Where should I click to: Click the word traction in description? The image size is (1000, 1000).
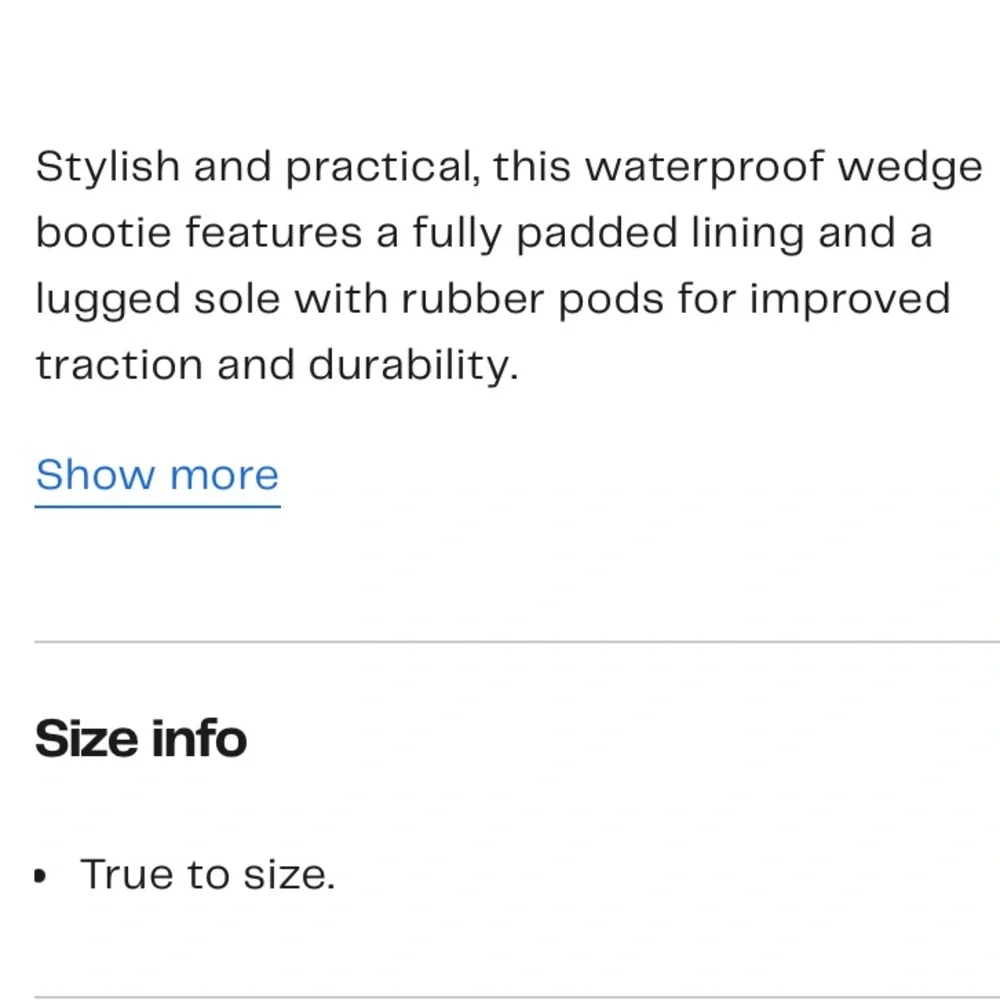pos(119,365)
